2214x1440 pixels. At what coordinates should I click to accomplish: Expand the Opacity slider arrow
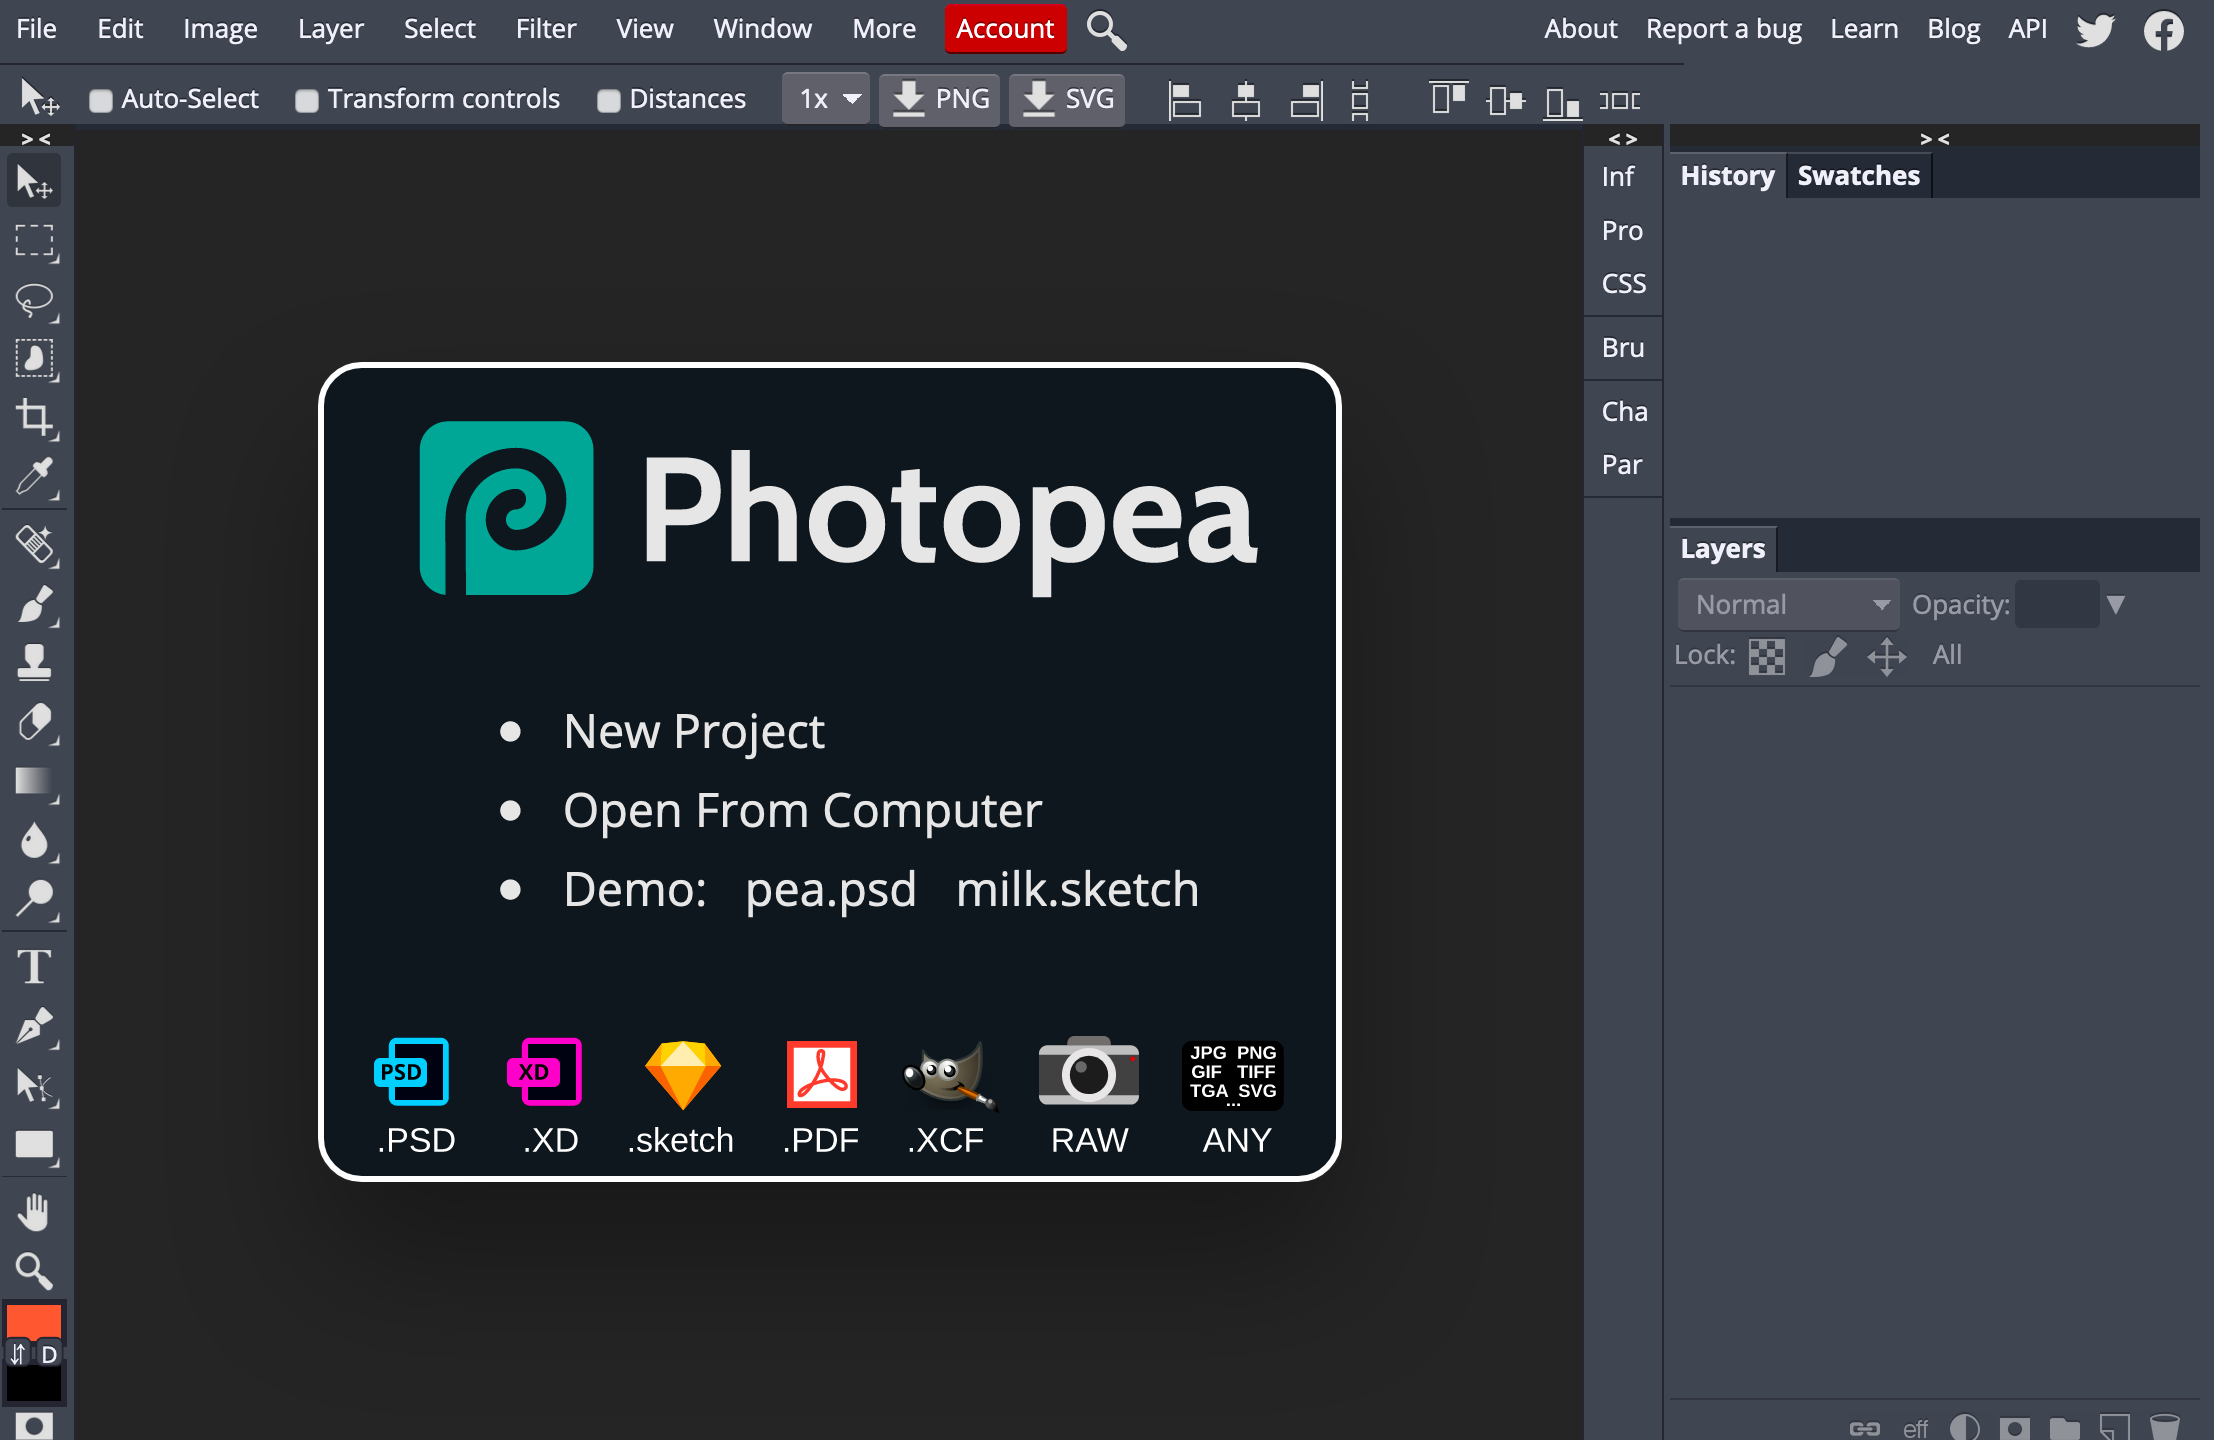coord(2115,604)
